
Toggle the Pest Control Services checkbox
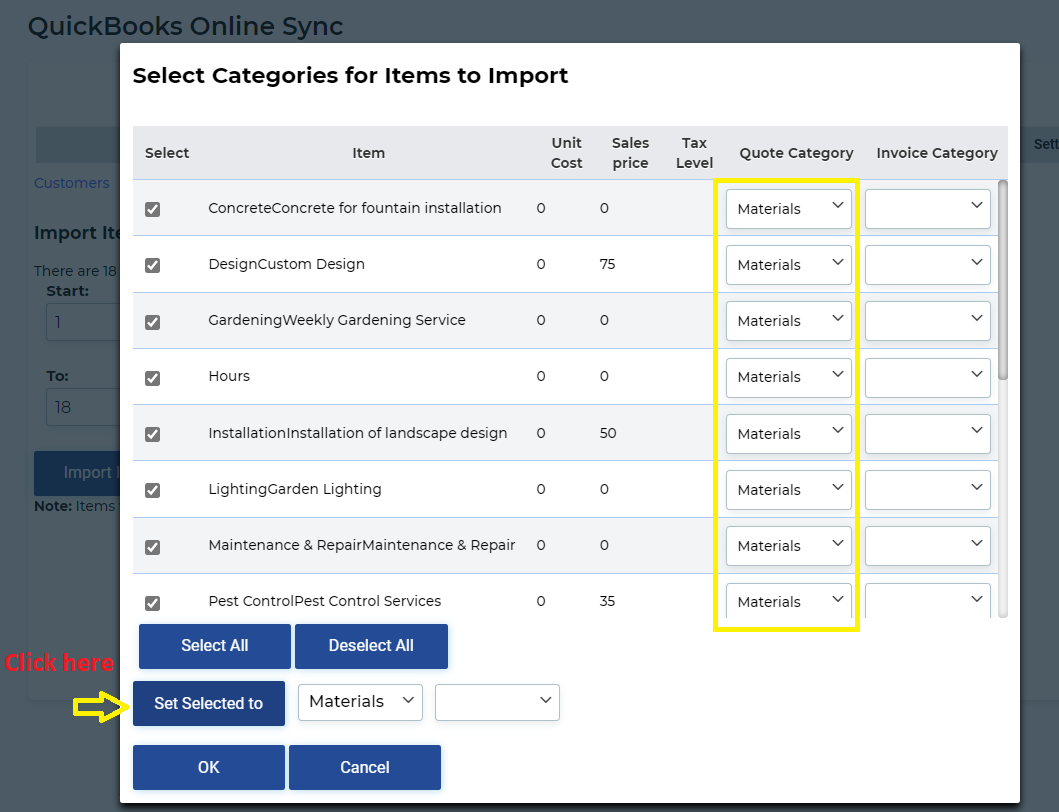pos(152,603)
